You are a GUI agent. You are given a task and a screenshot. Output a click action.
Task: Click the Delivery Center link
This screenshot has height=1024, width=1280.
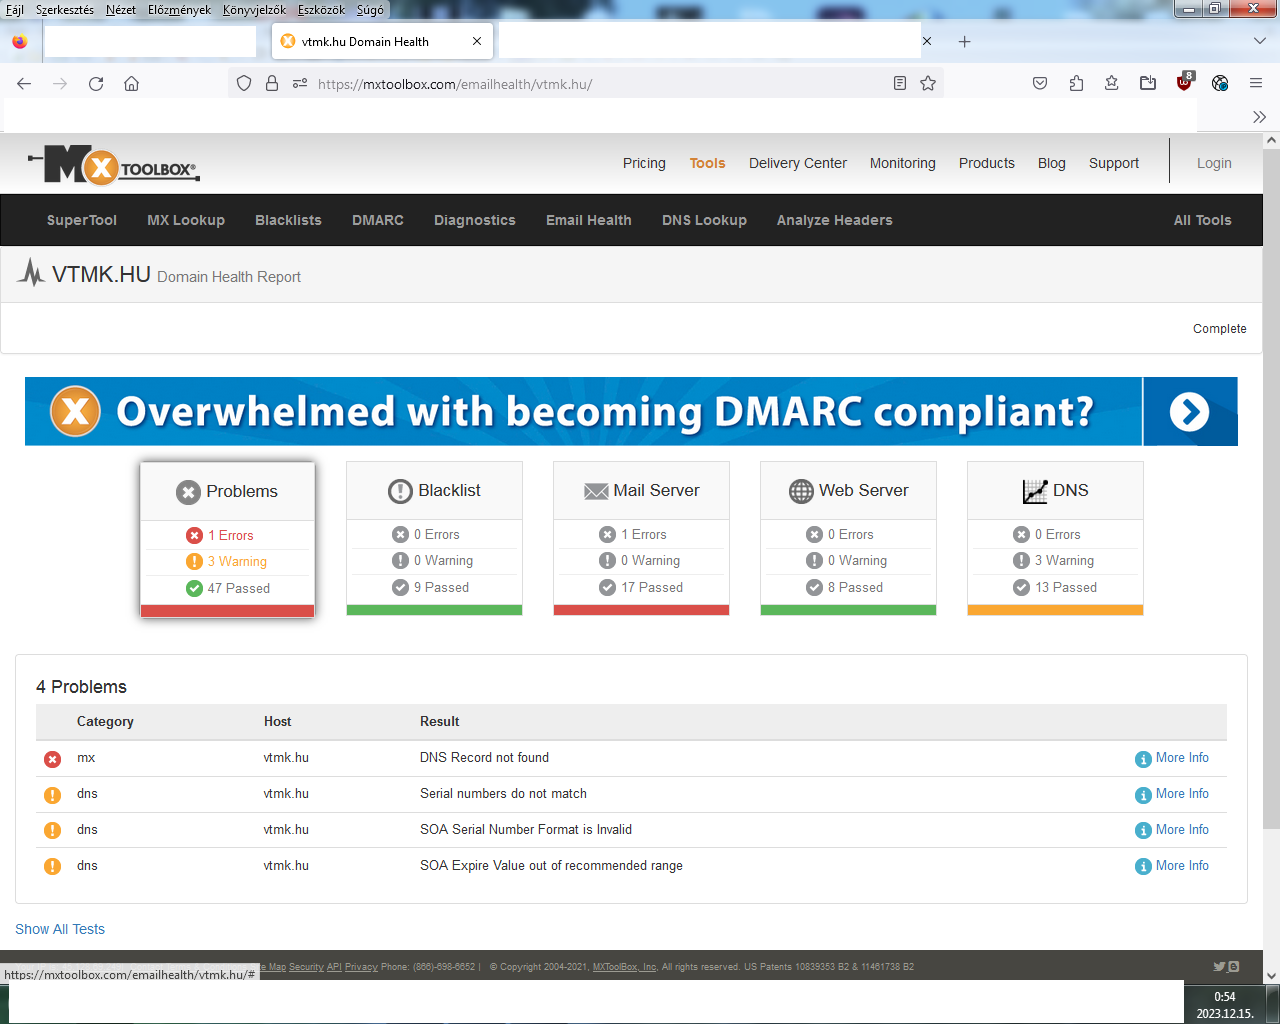(798, 163)
